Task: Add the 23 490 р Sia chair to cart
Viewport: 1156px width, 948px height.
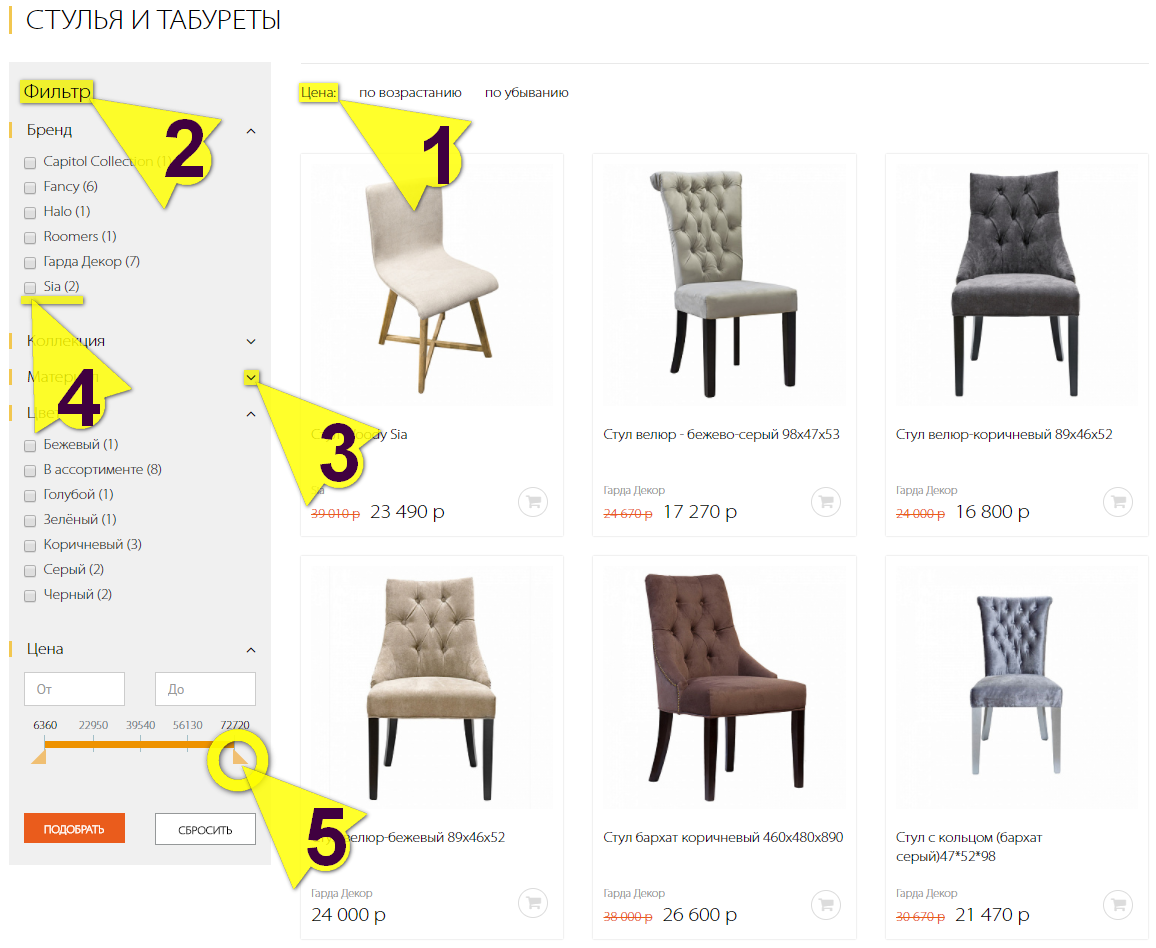Action: [533, 502]
